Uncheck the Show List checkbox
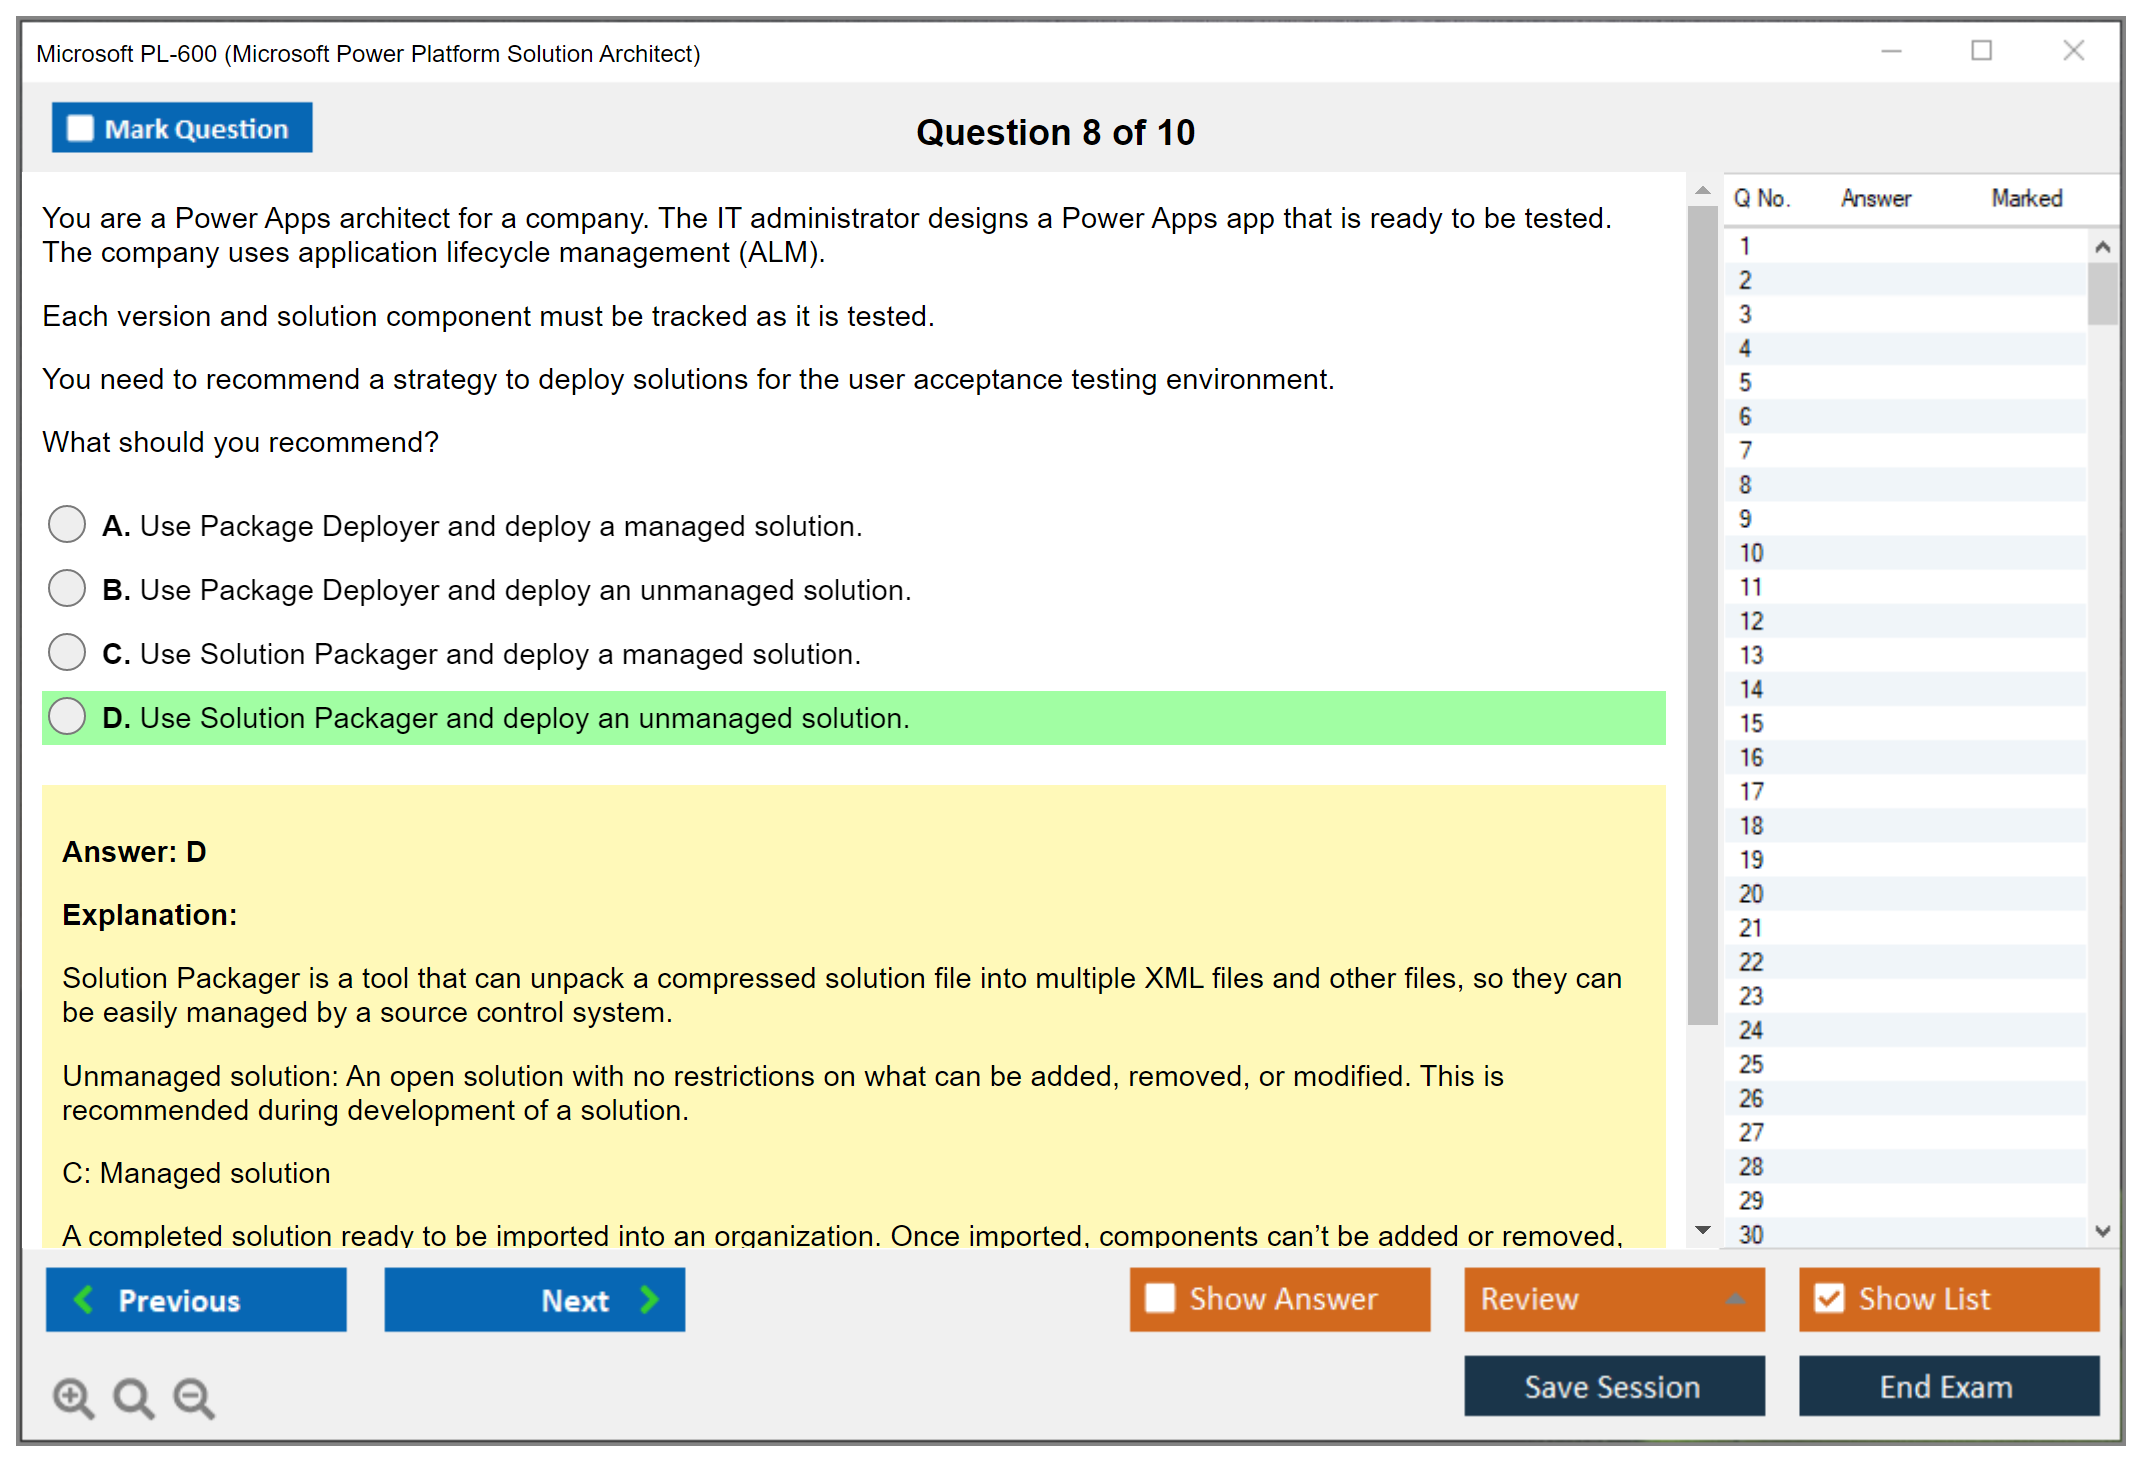Viewport: 2150px width, 1470px height. click(x=1829, y=1298)
